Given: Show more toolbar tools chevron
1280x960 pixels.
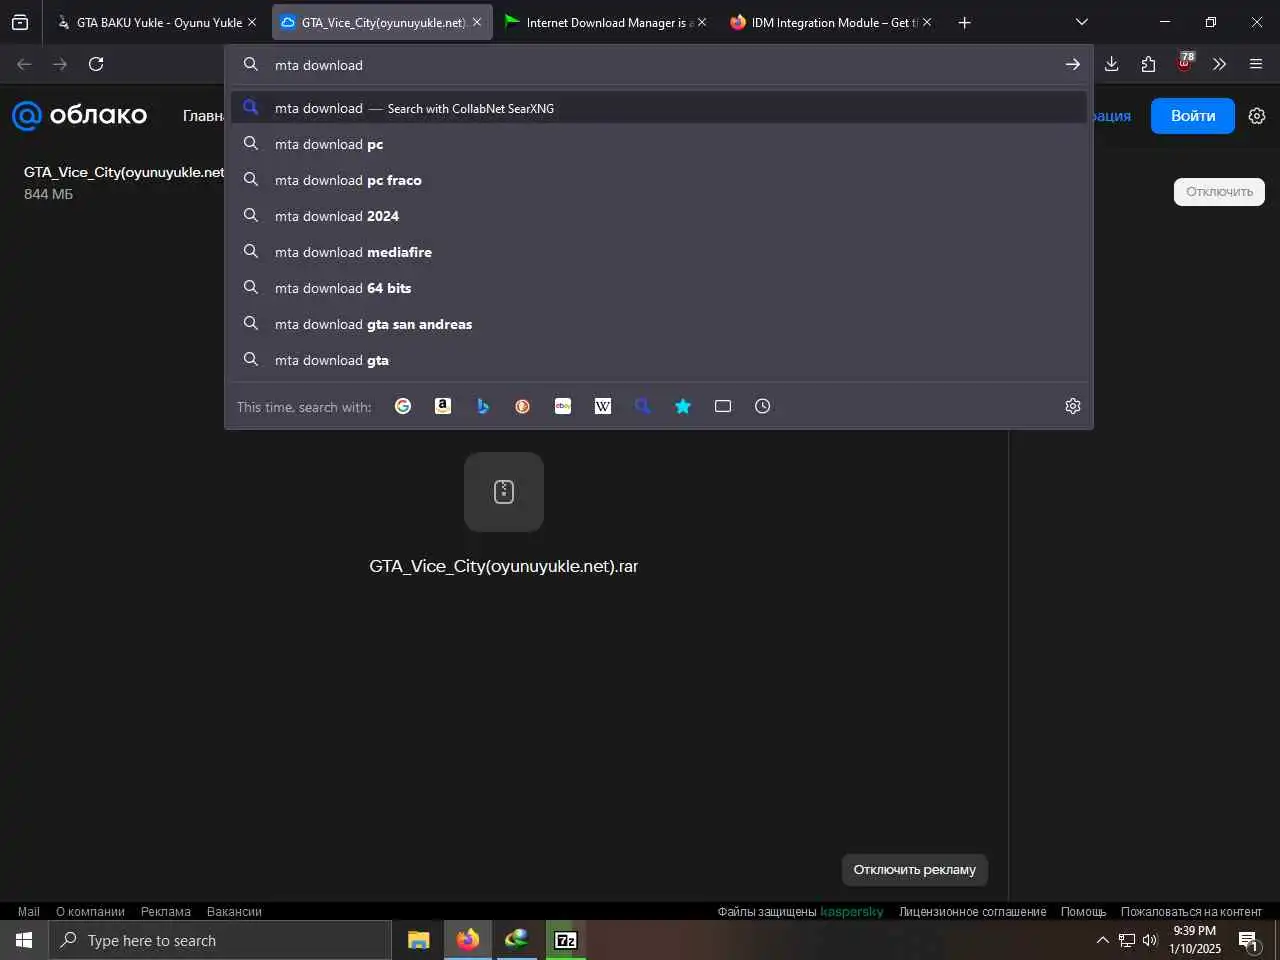Looking at the screenshot, I should [x=1219, y=64].
